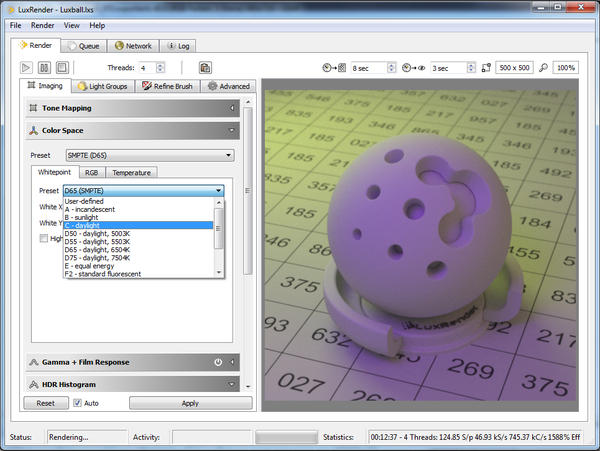This screenshot has width=600, height=451.
Task: Click the clock icon for display update interval
Action: click(327, 68)
